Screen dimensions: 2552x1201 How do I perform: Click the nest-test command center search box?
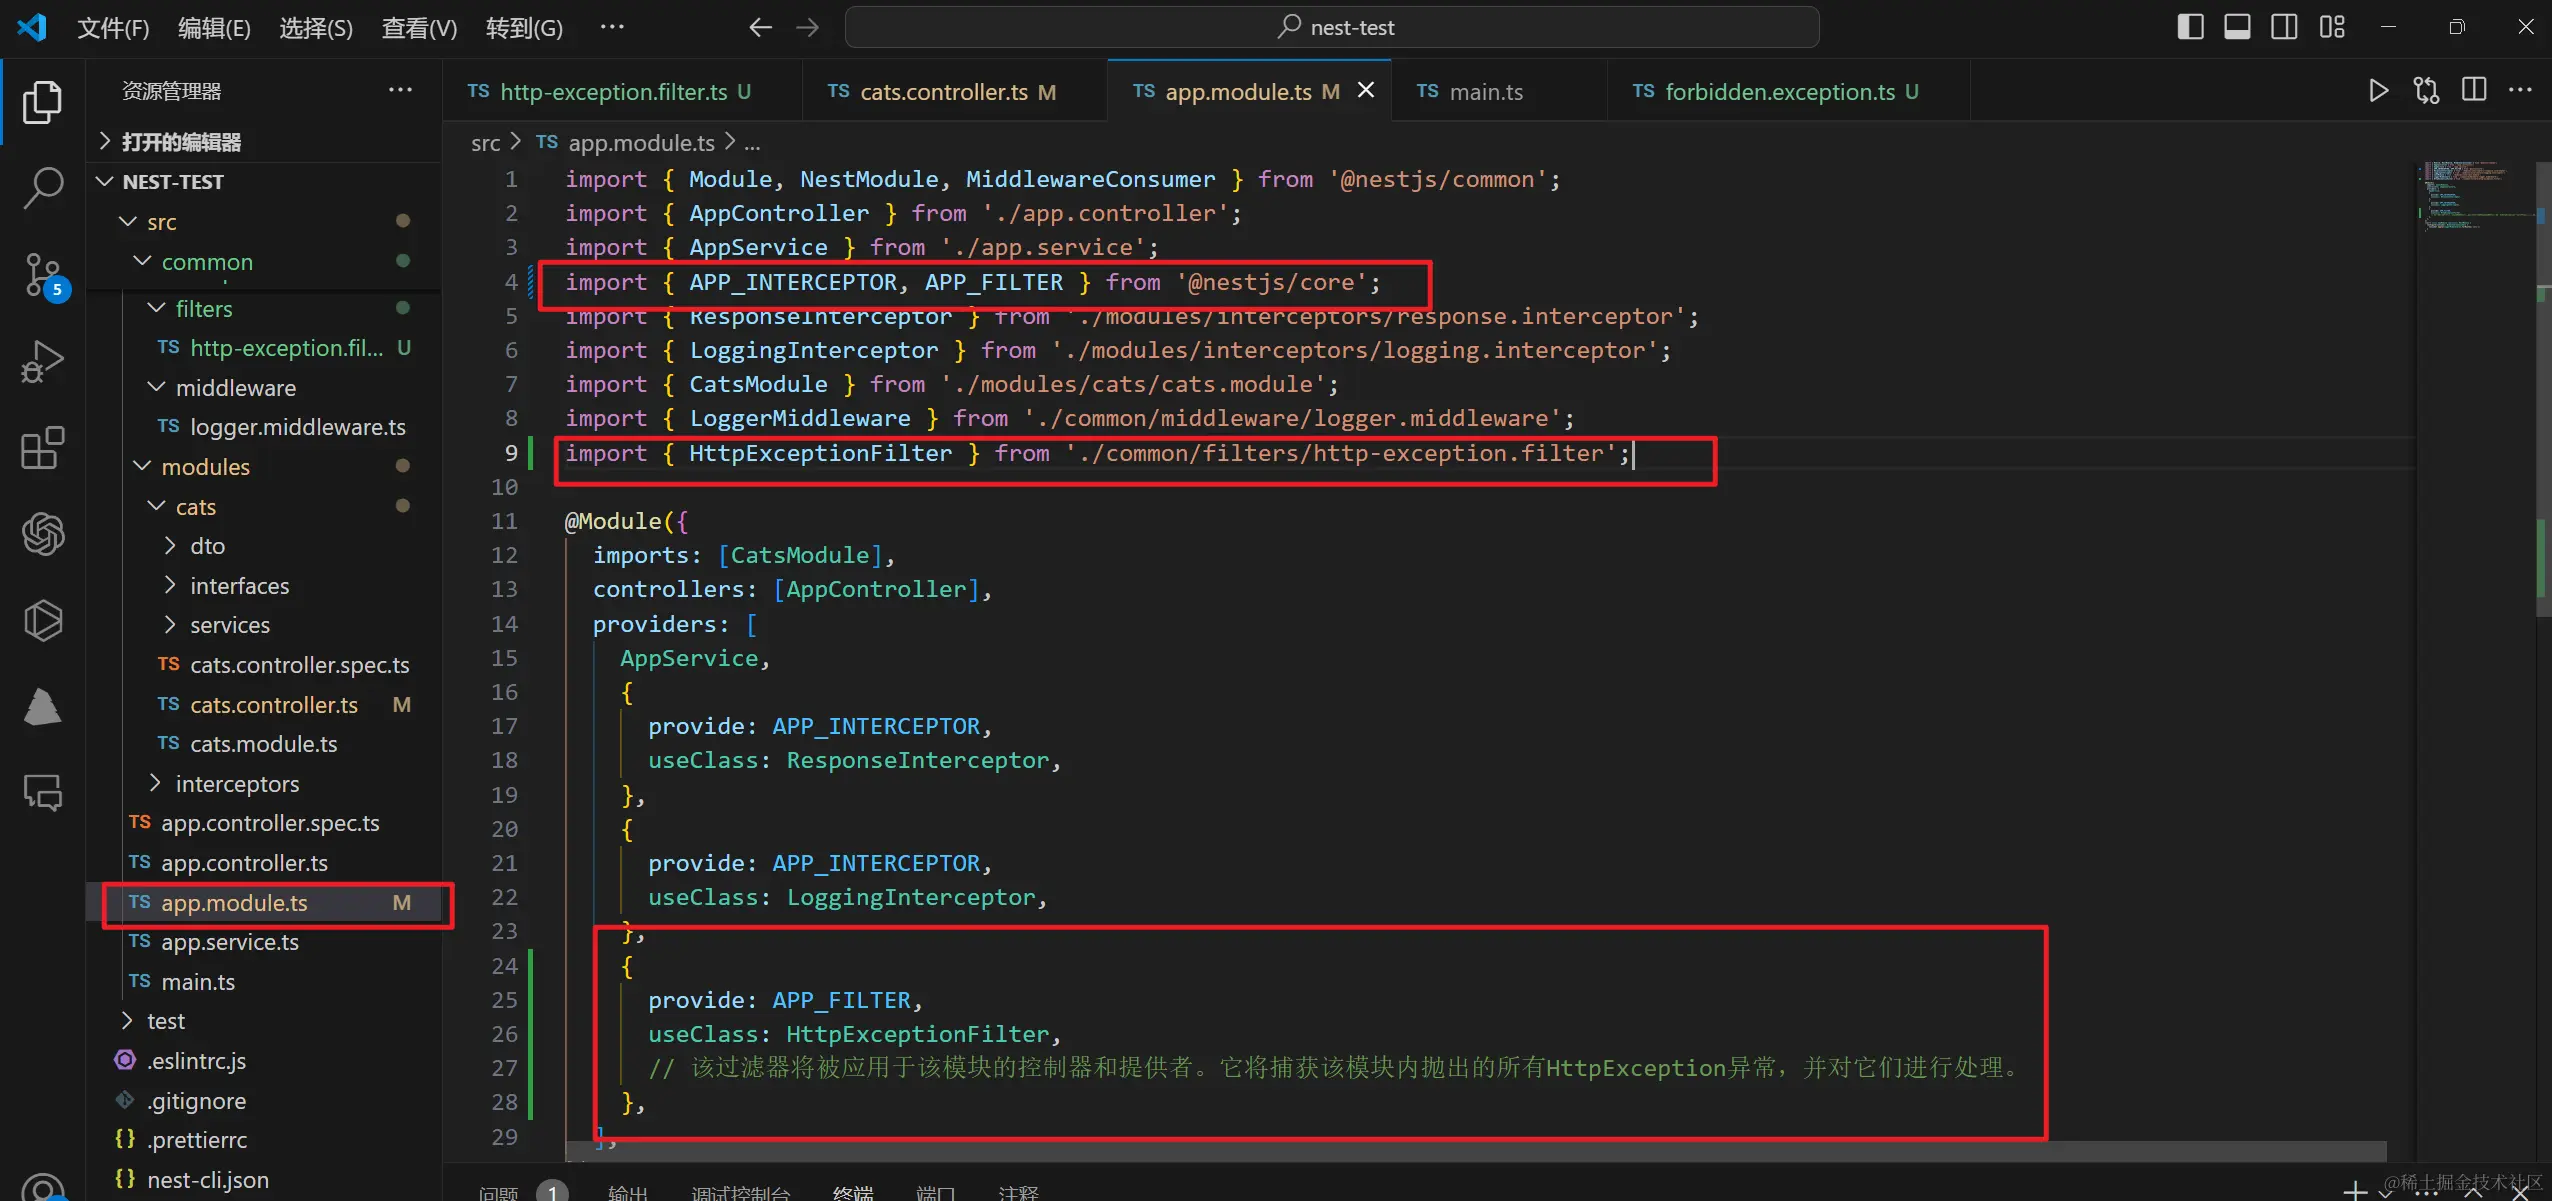[1332, 27]
